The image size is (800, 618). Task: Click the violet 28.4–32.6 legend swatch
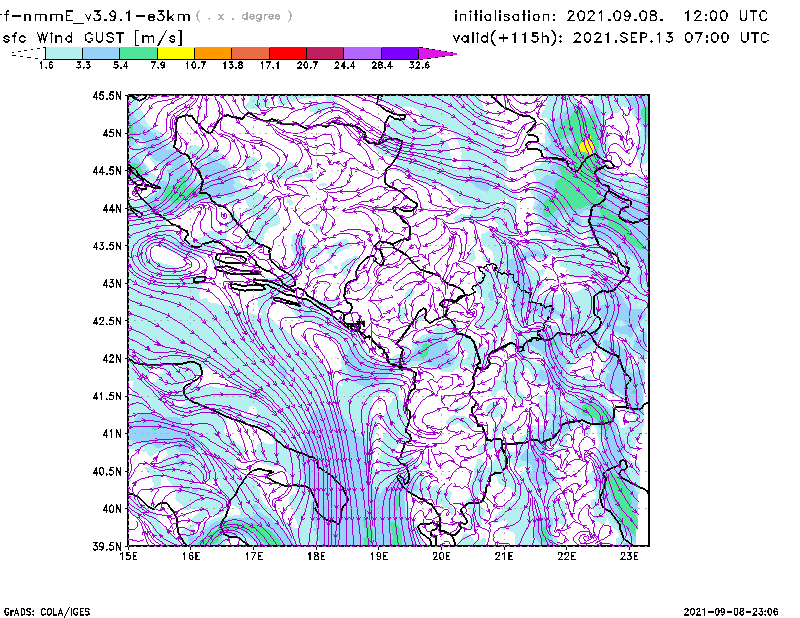(399, 53)
